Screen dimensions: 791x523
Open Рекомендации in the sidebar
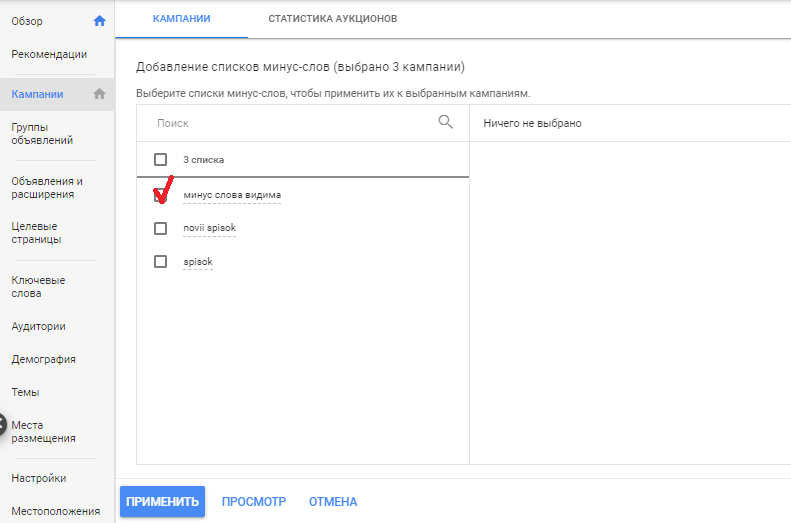pyautogui.click(x=49, y=54)
